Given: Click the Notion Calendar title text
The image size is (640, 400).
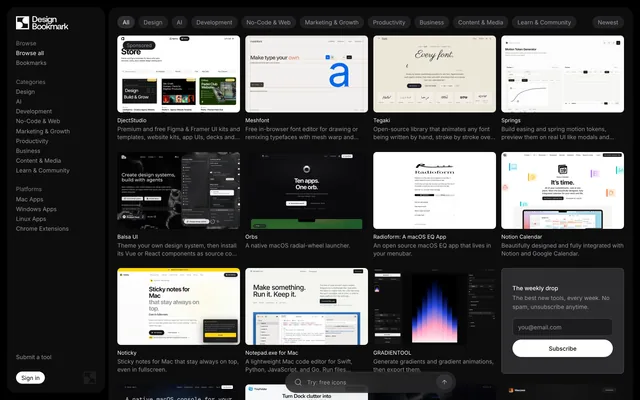Looking at the screenshot, I should [x=522, y=237].
